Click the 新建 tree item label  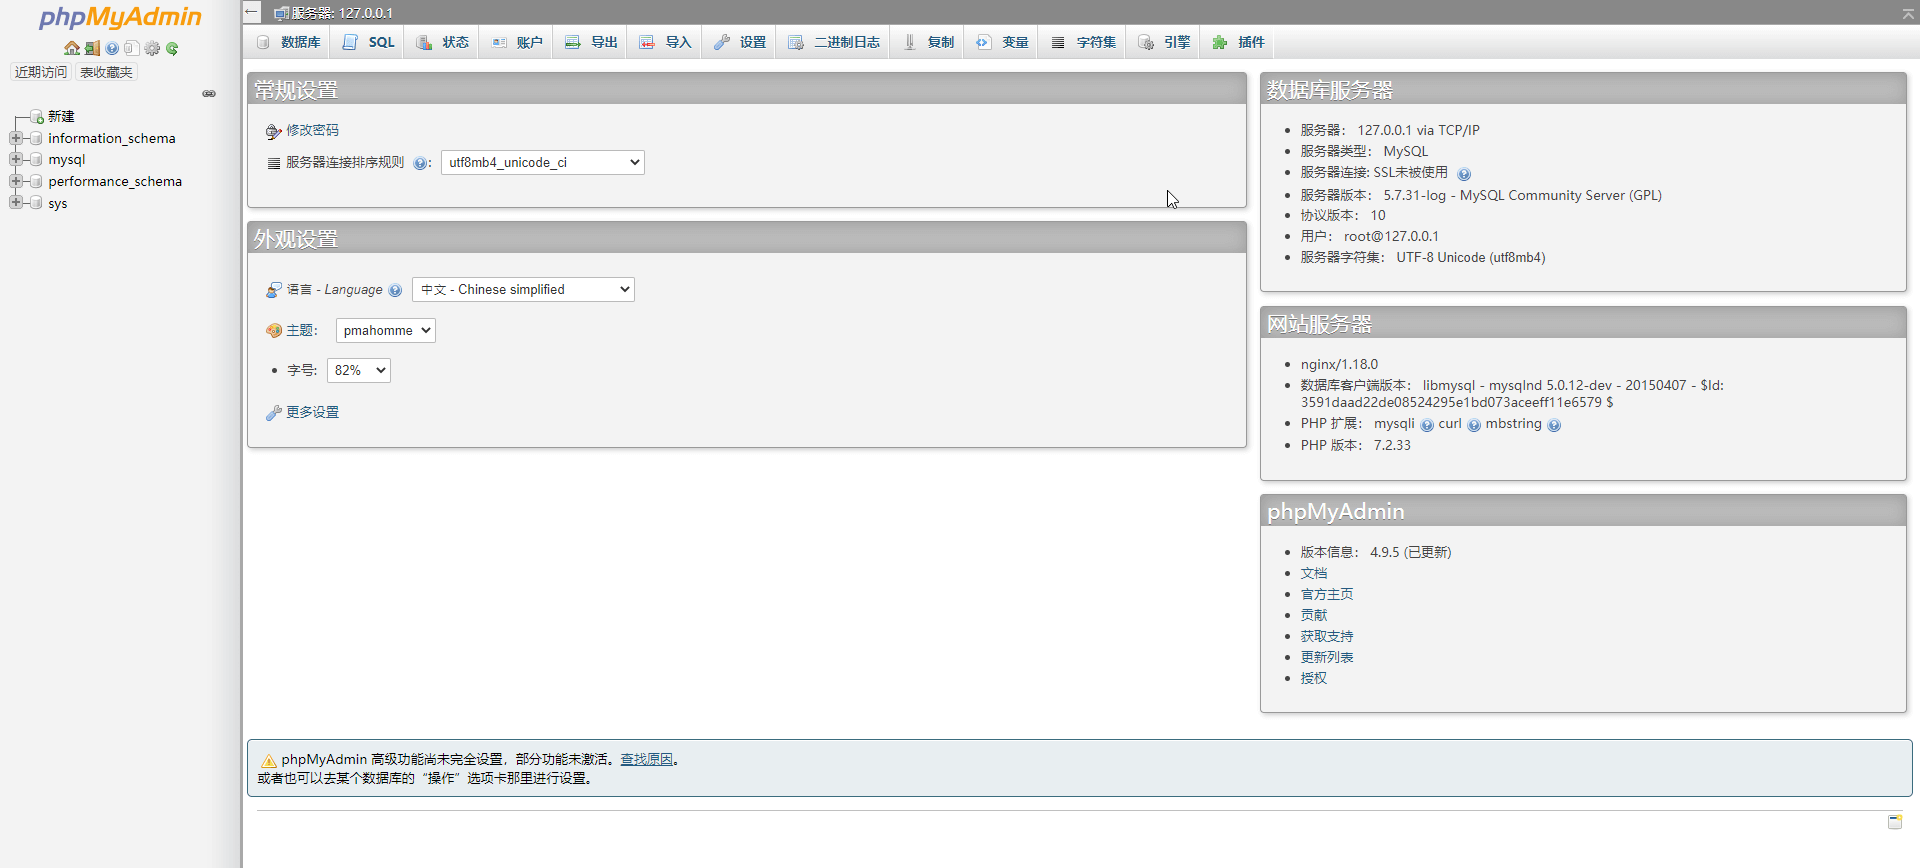click(x=61, y=116)
